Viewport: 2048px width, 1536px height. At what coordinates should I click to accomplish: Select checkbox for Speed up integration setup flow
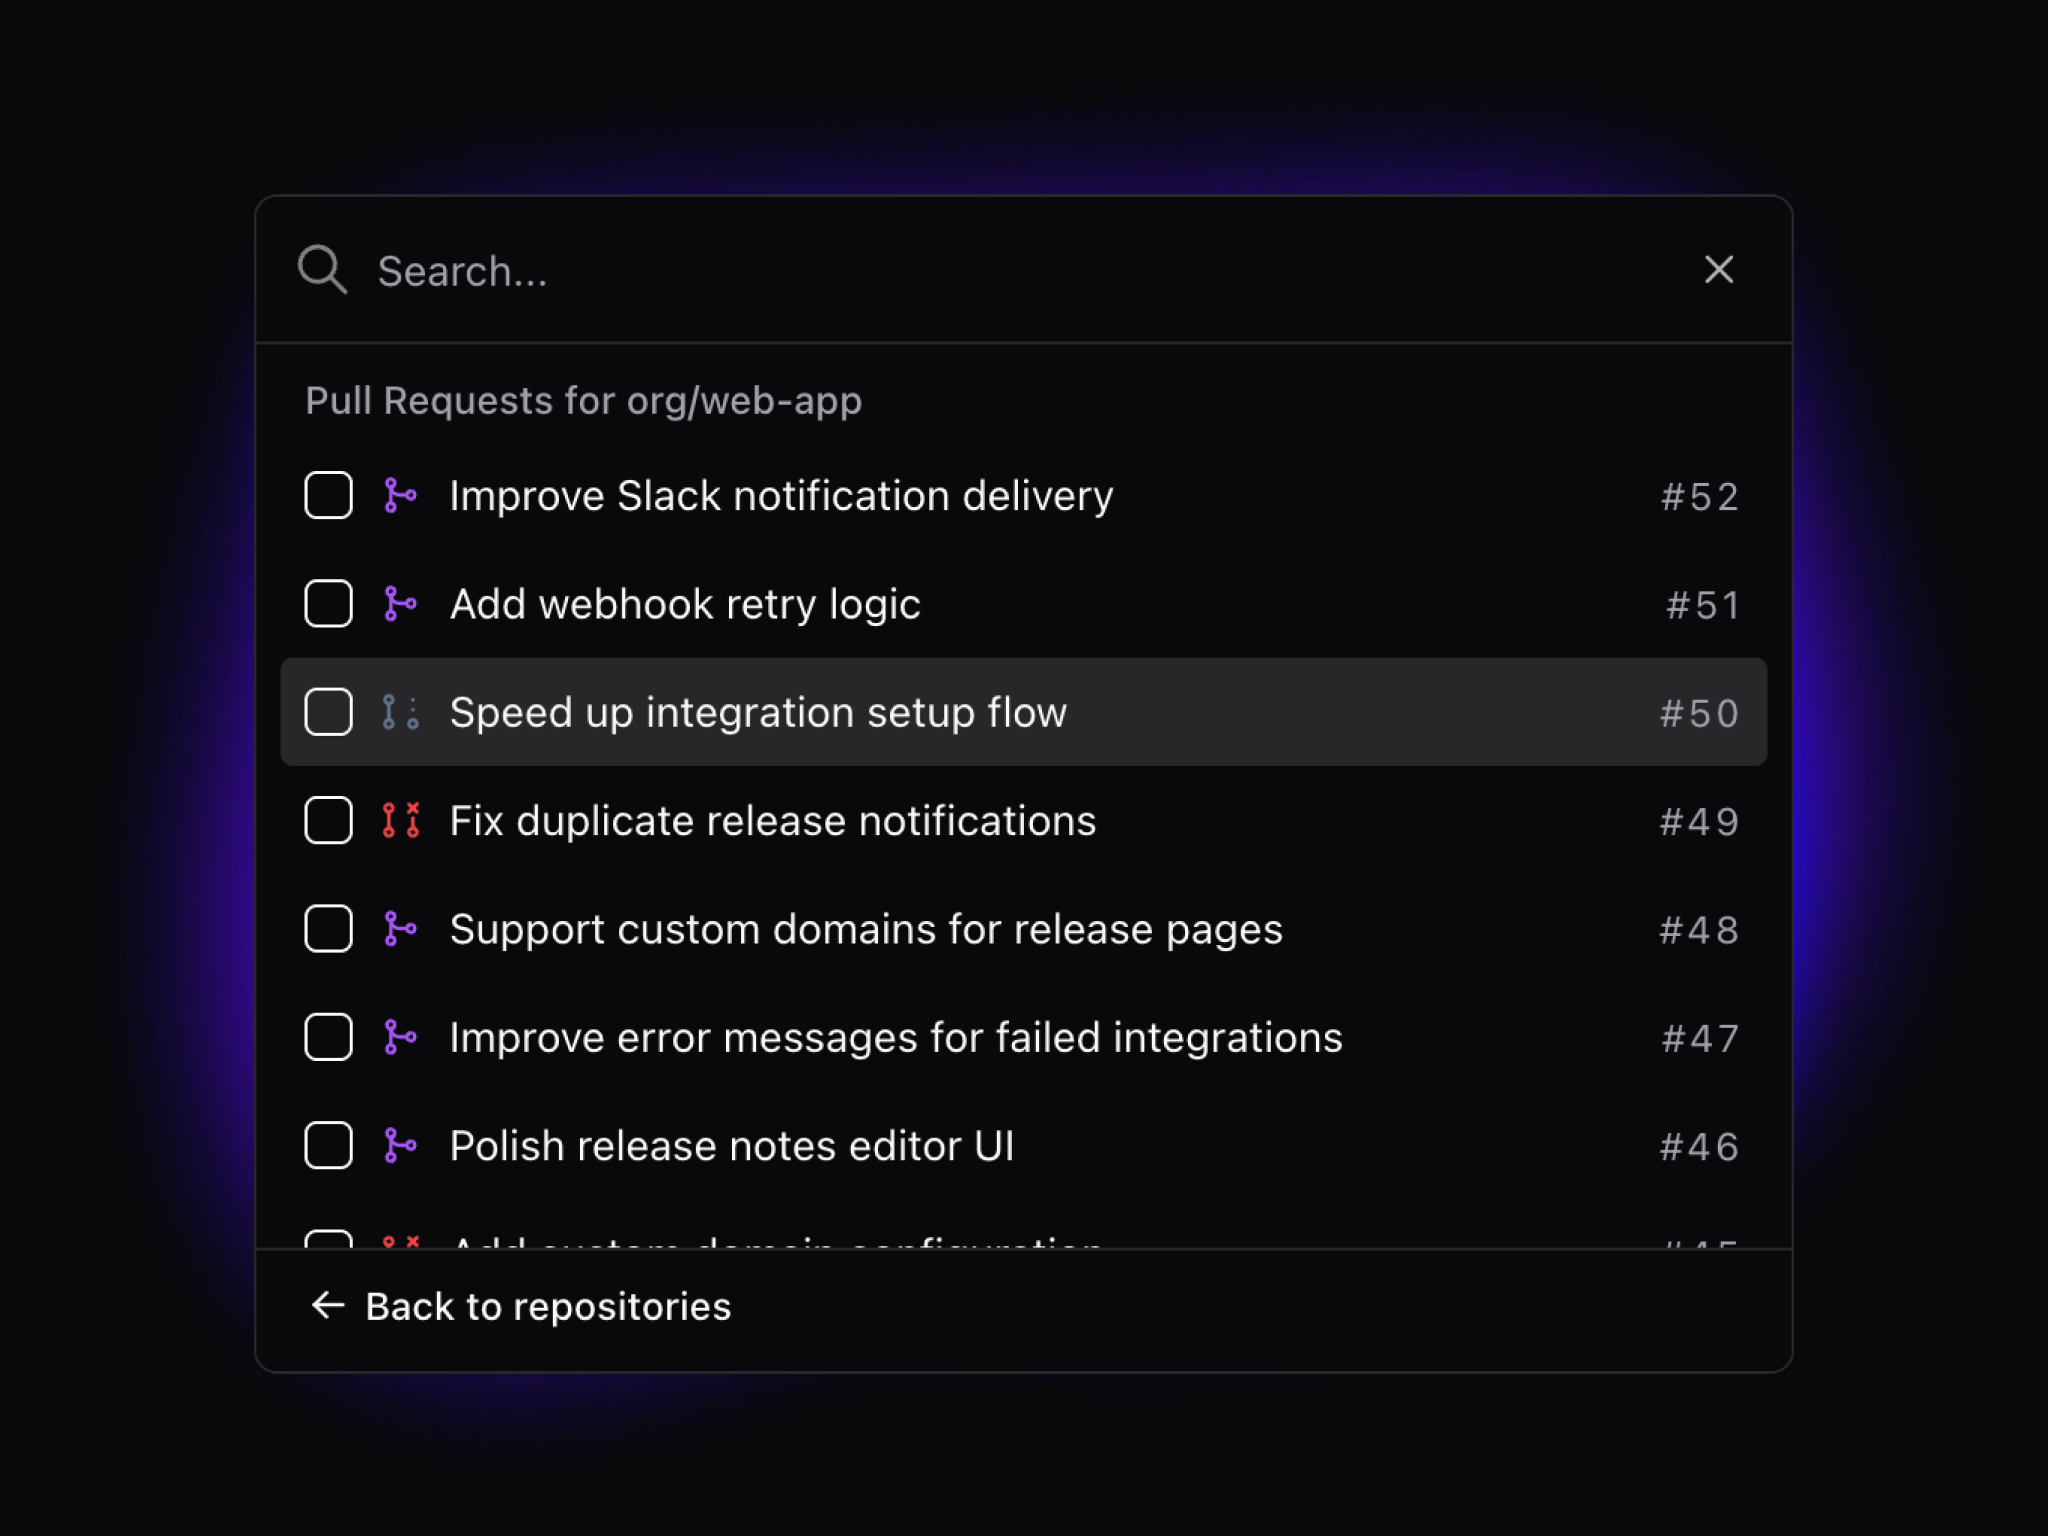[328, 712]
